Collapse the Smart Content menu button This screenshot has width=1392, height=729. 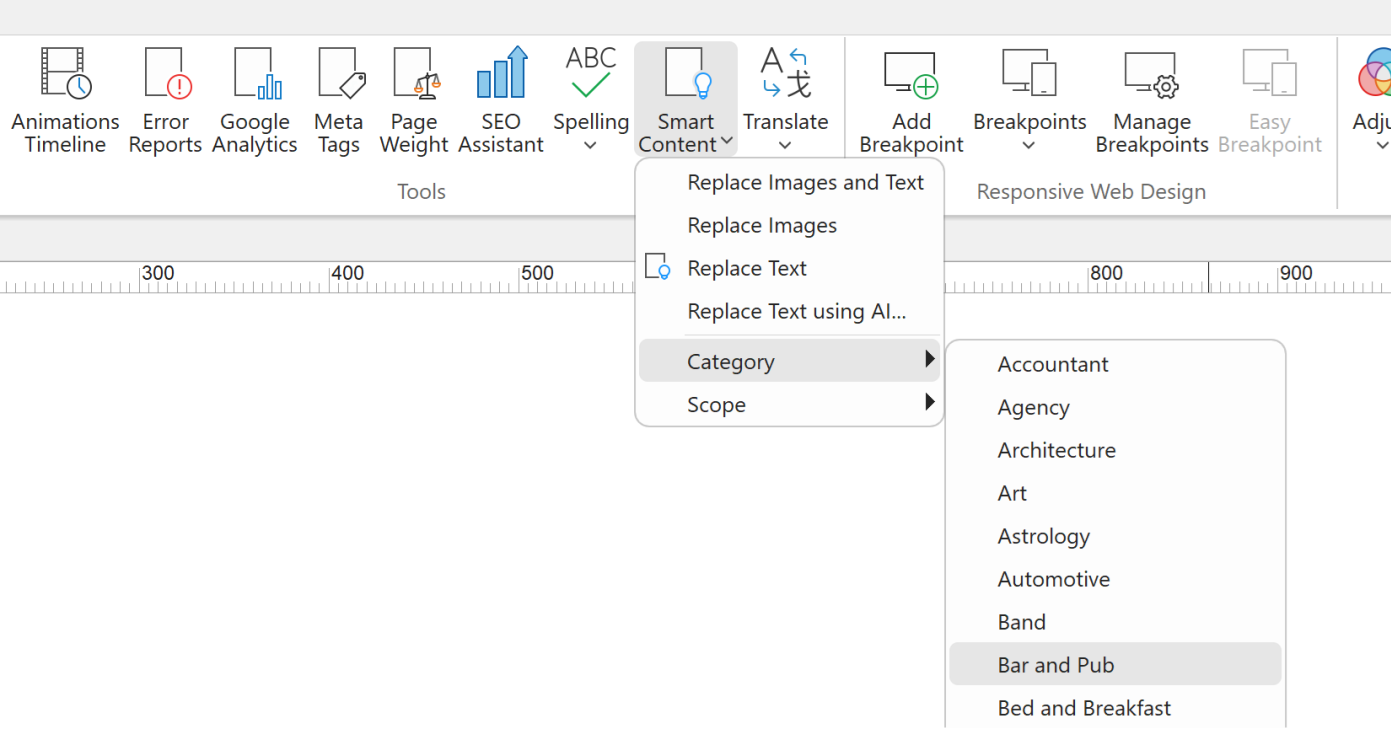click(x=686, y=100)
